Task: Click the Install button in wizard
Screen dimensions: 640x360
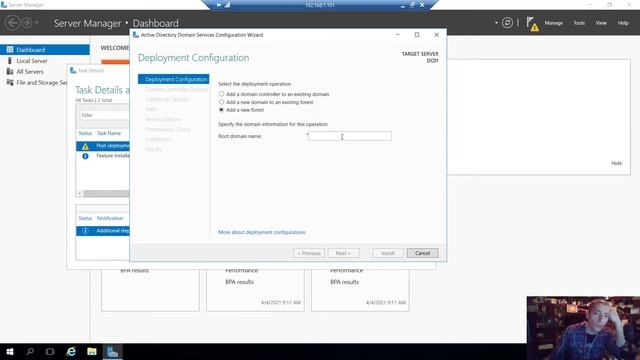Action: click(x=388, y=253)
